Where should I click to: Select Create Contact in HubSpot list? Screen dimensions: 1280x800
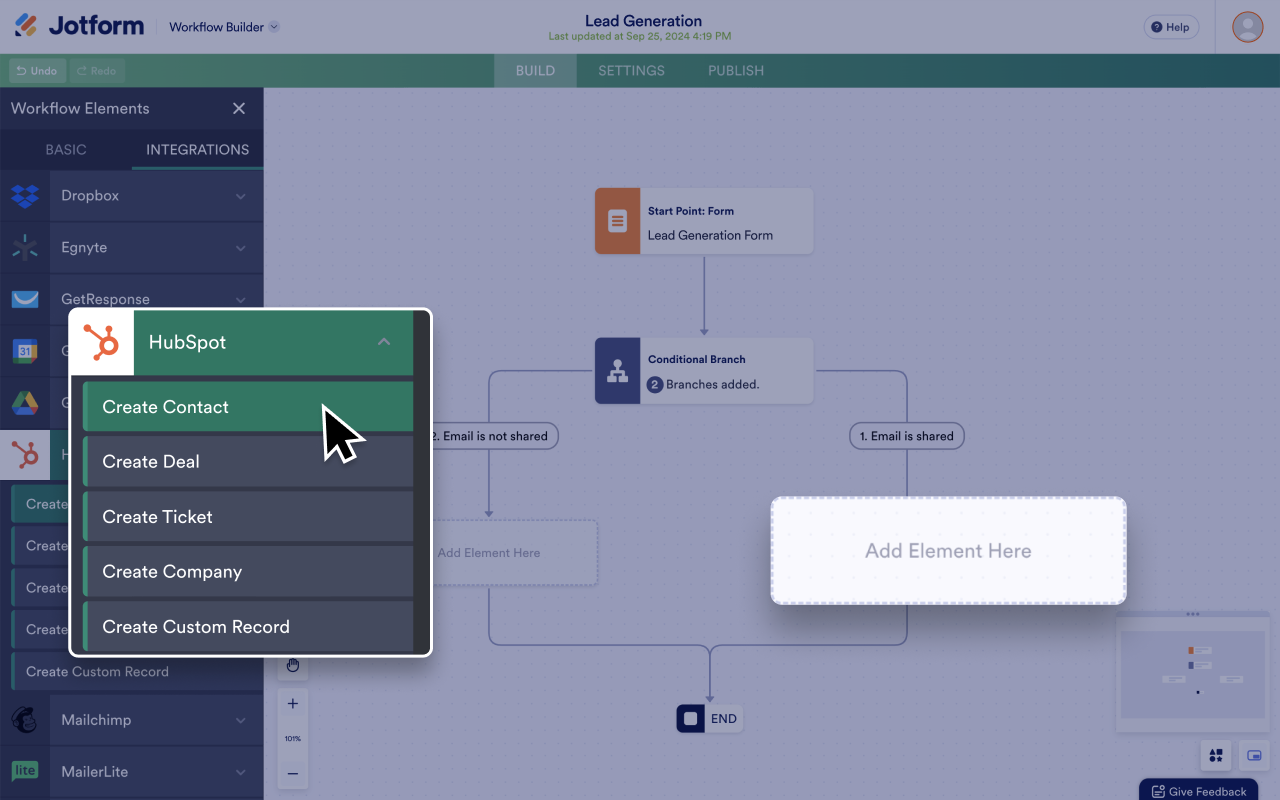248,407
